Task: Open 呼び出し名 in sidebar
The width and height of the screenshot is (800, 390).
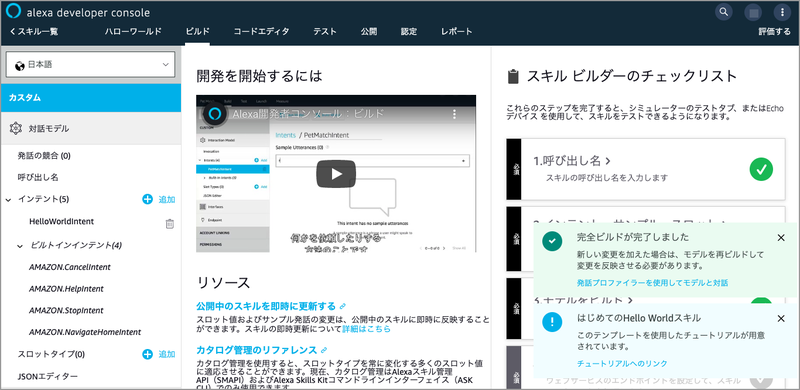Action: pos(38,178)
